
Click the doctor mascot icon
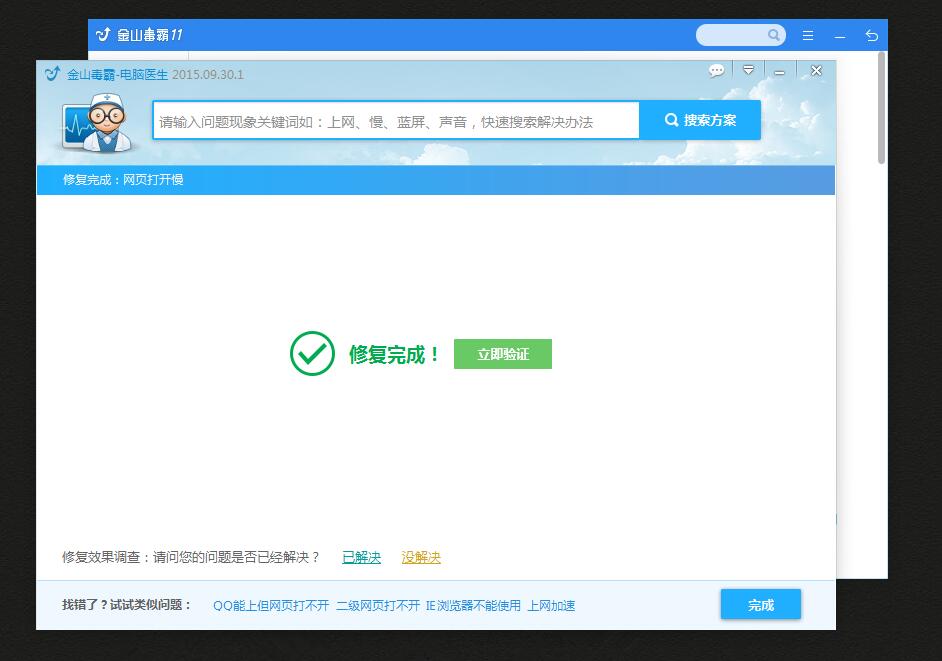tap(98, 123)
